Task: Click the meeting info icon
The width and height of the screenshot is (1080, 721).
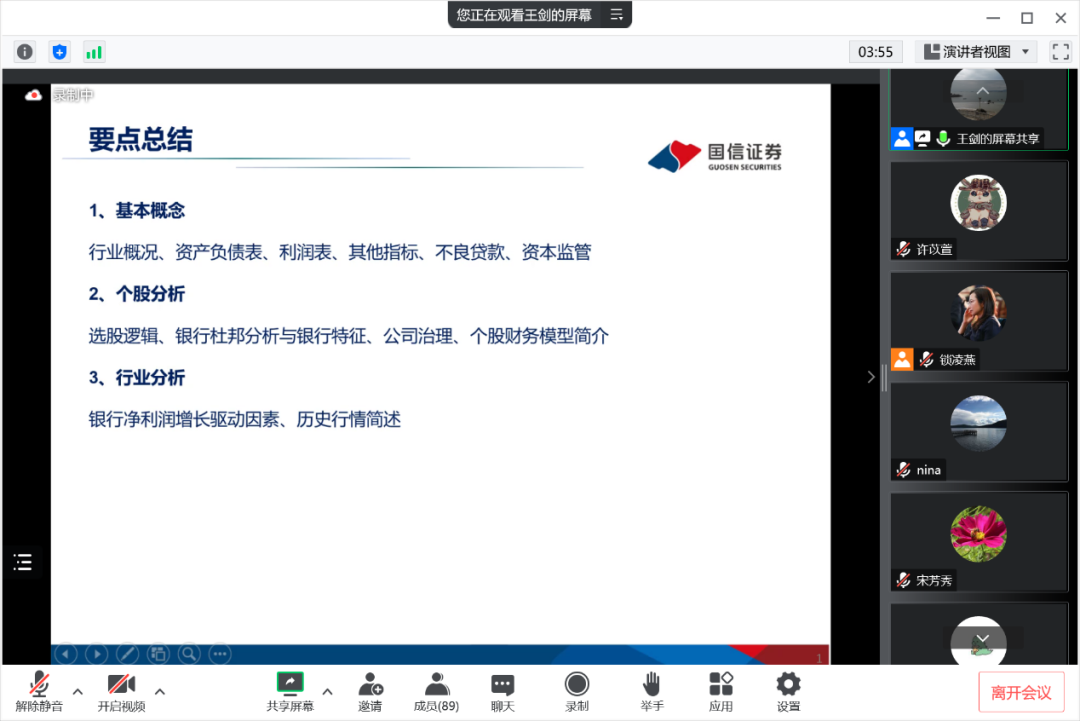Action: (25, 52)
